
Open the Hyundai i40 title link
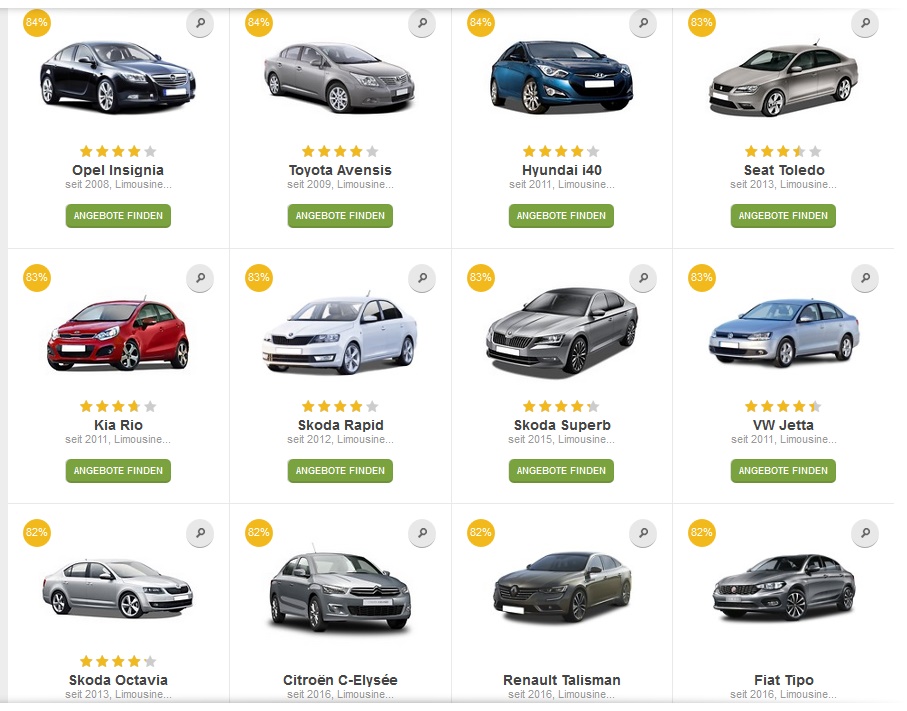562,170
